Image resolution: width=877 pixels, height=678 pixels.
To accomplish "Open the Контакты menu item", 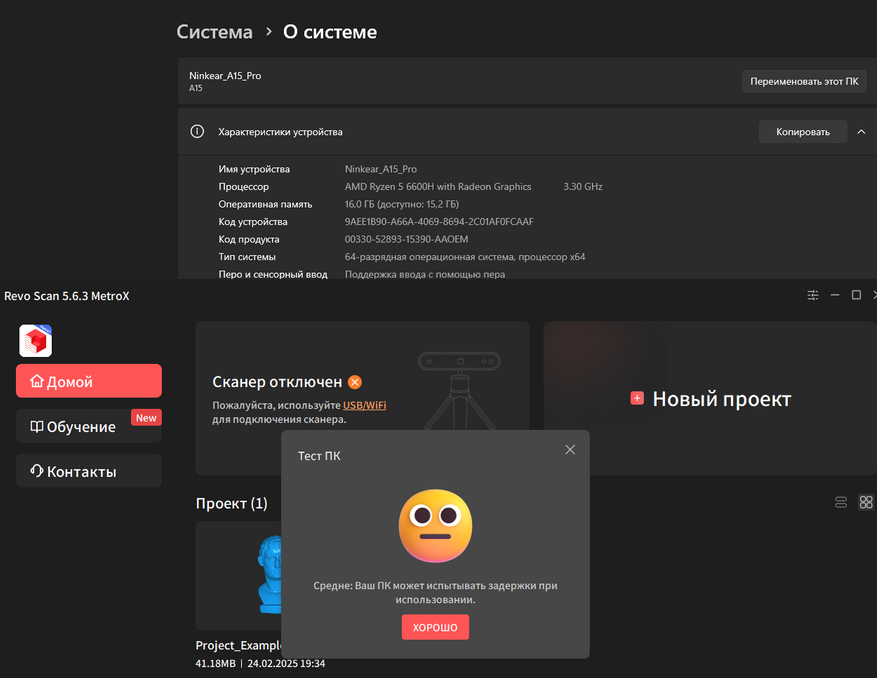I will coord(89,470).
